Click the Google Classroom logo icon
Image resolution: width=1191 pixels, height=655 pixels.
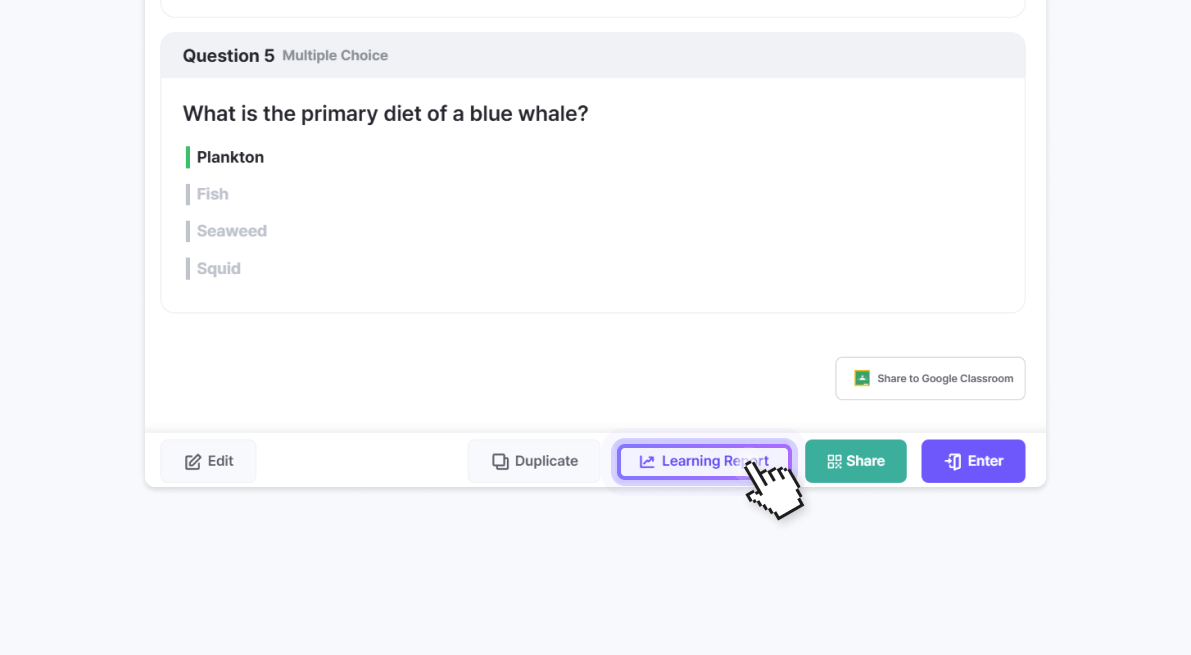tap(861, 379)
